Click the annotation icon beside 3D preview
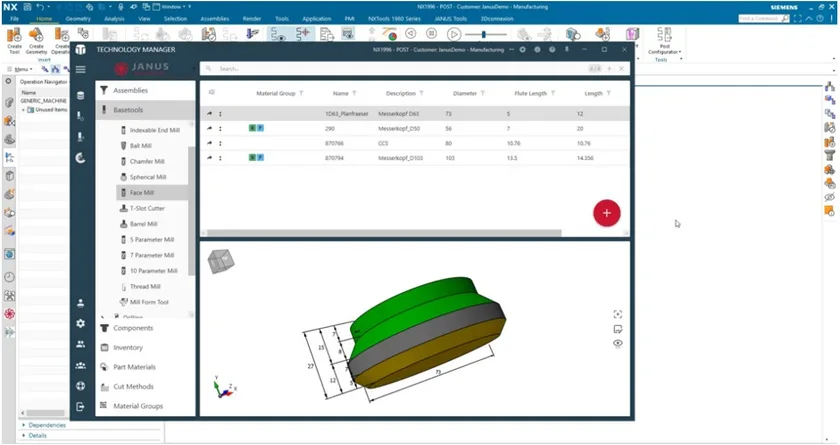The height and width of the screenshot is (445, 840). coord(618,329)
